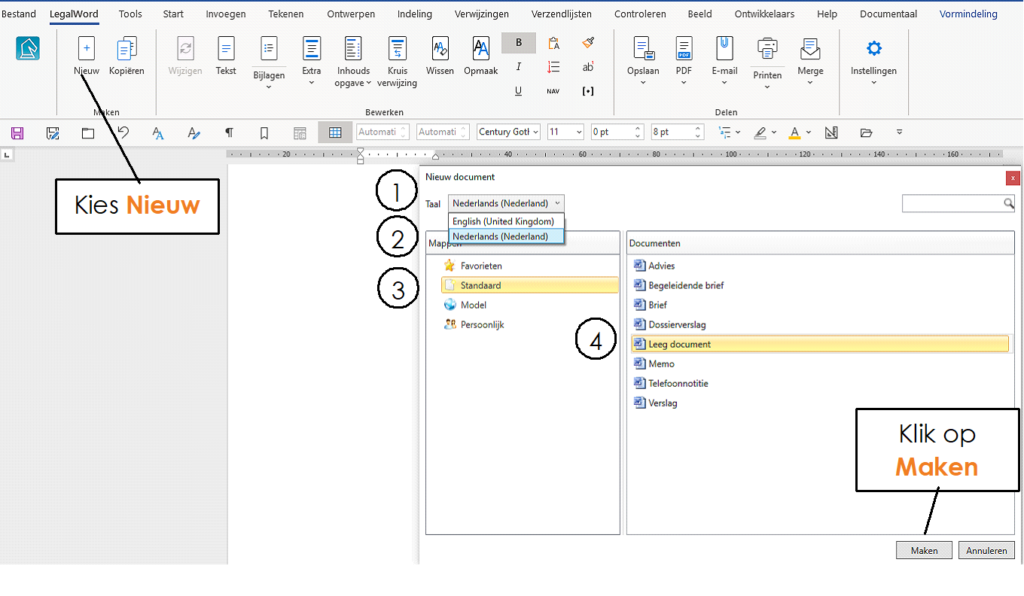1024x596 pixels.
Task: Open the Bestand menu
Action: (x=18, y=14)
